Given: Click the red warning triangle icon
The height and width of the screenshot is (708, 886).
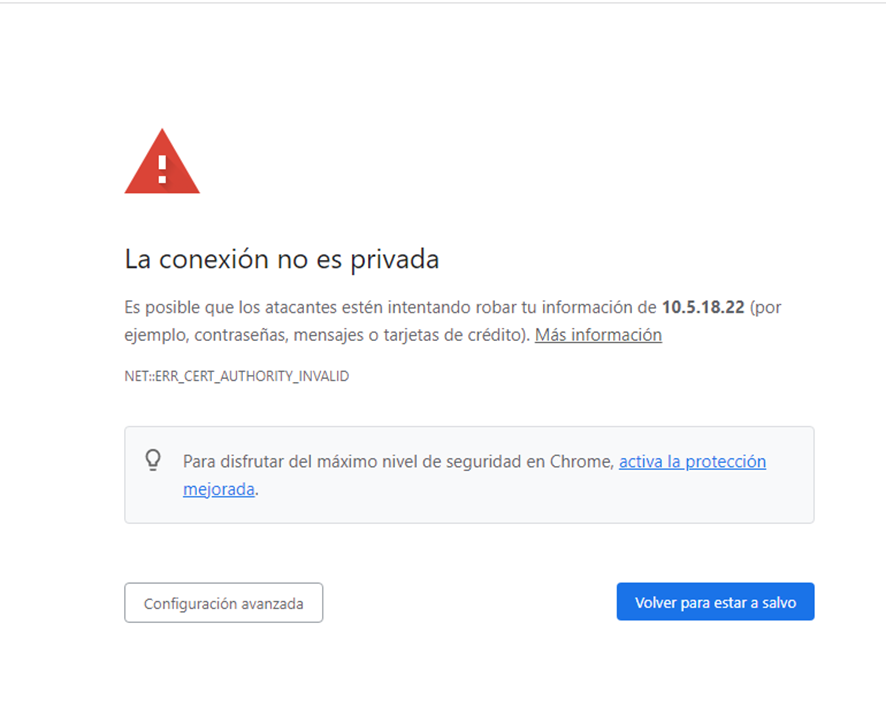Looking at the screenshot, I should [x=162, y=162].
